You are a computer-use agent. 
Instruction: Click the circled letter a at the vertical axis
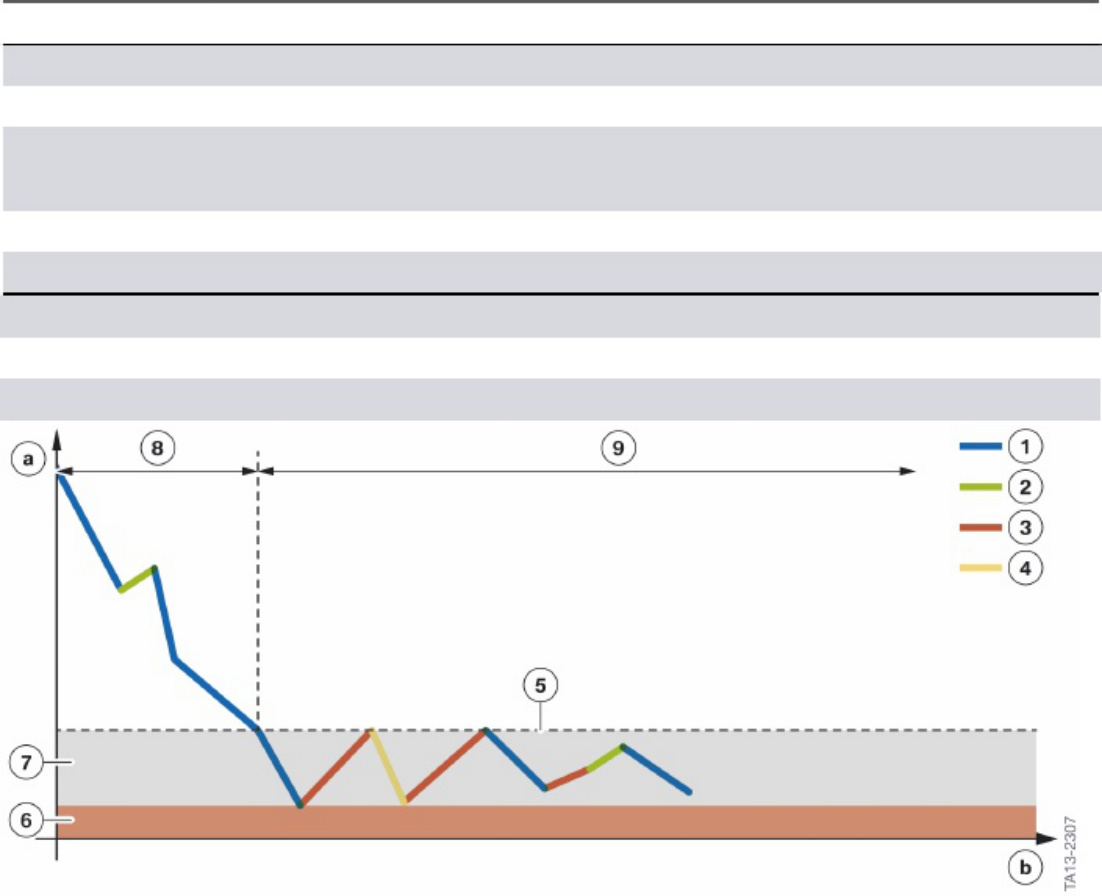click(28, 459)
